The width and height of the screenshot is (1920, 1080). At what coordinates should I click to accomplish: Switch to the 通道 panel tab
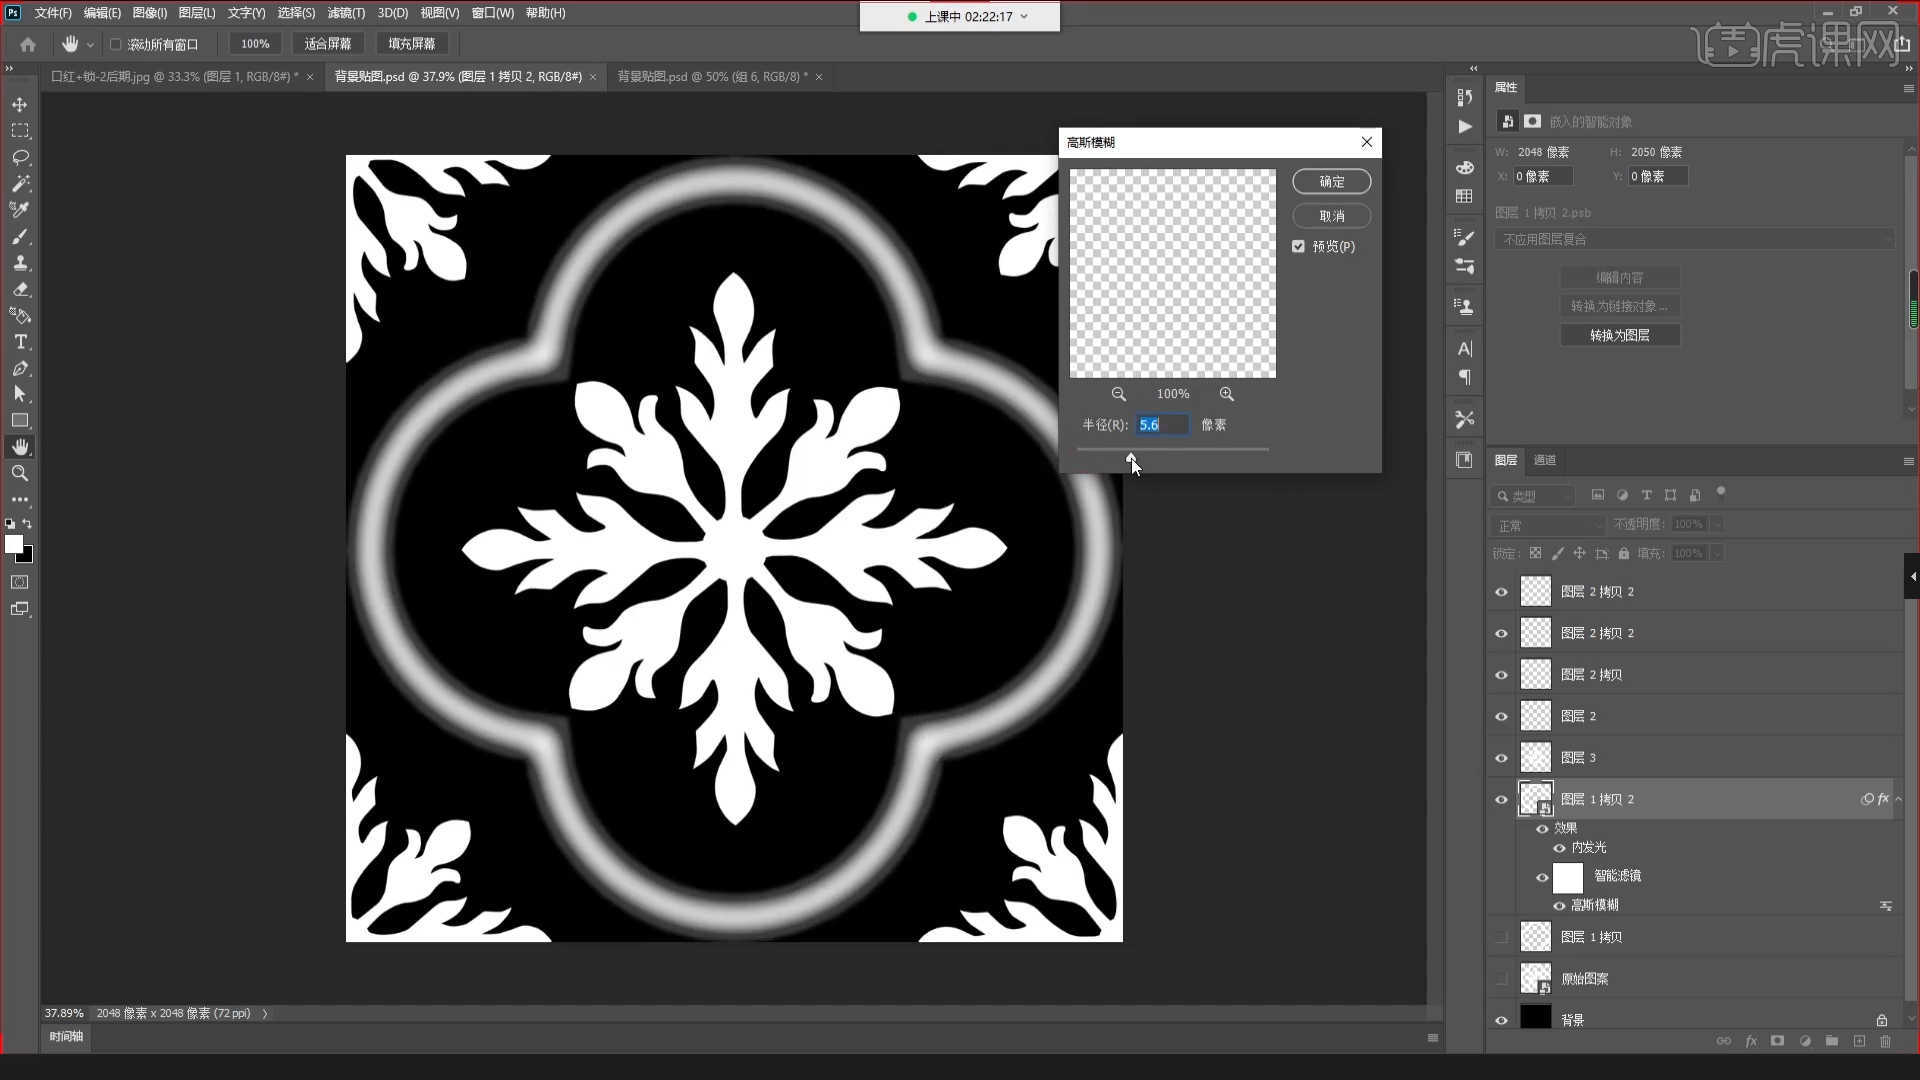coord(1545,460)
